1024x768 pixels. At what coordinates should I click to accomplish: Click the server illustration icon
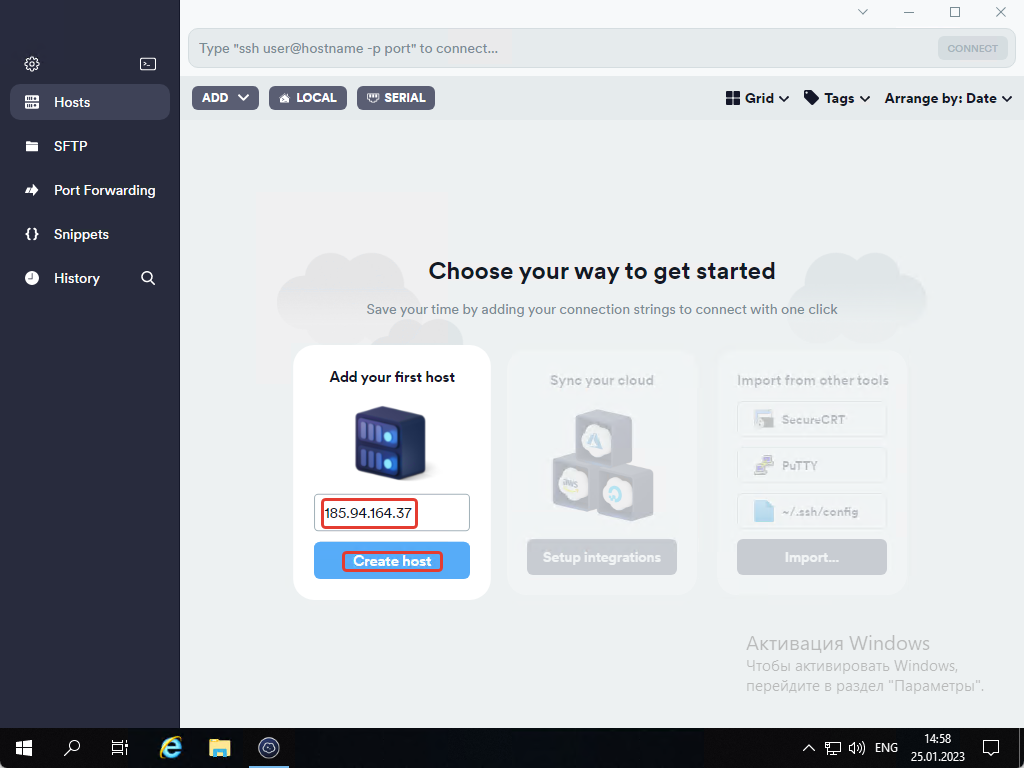[391, 441]
